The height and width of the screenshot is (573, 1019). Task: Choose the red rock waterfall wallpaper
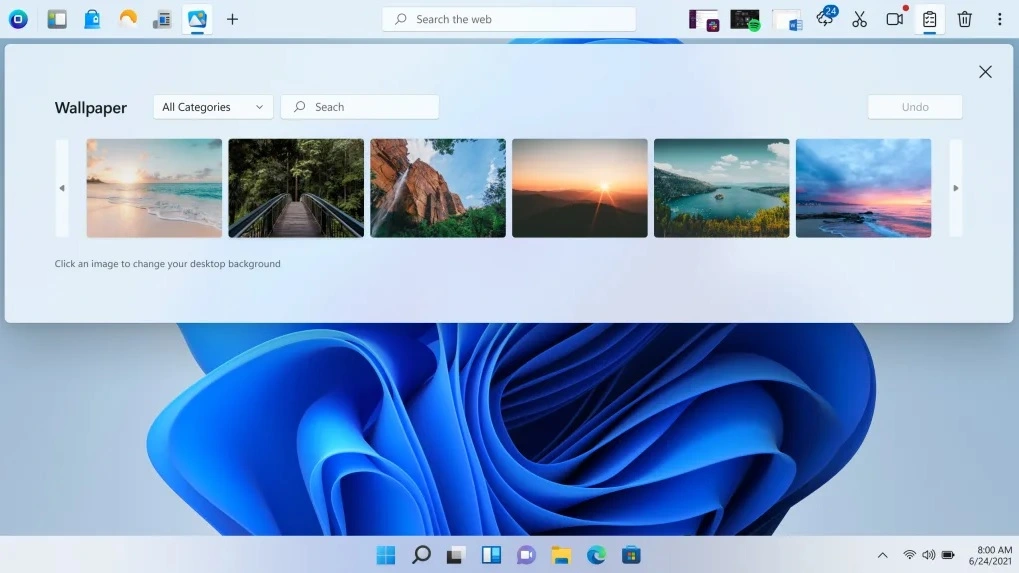(438, 188)
